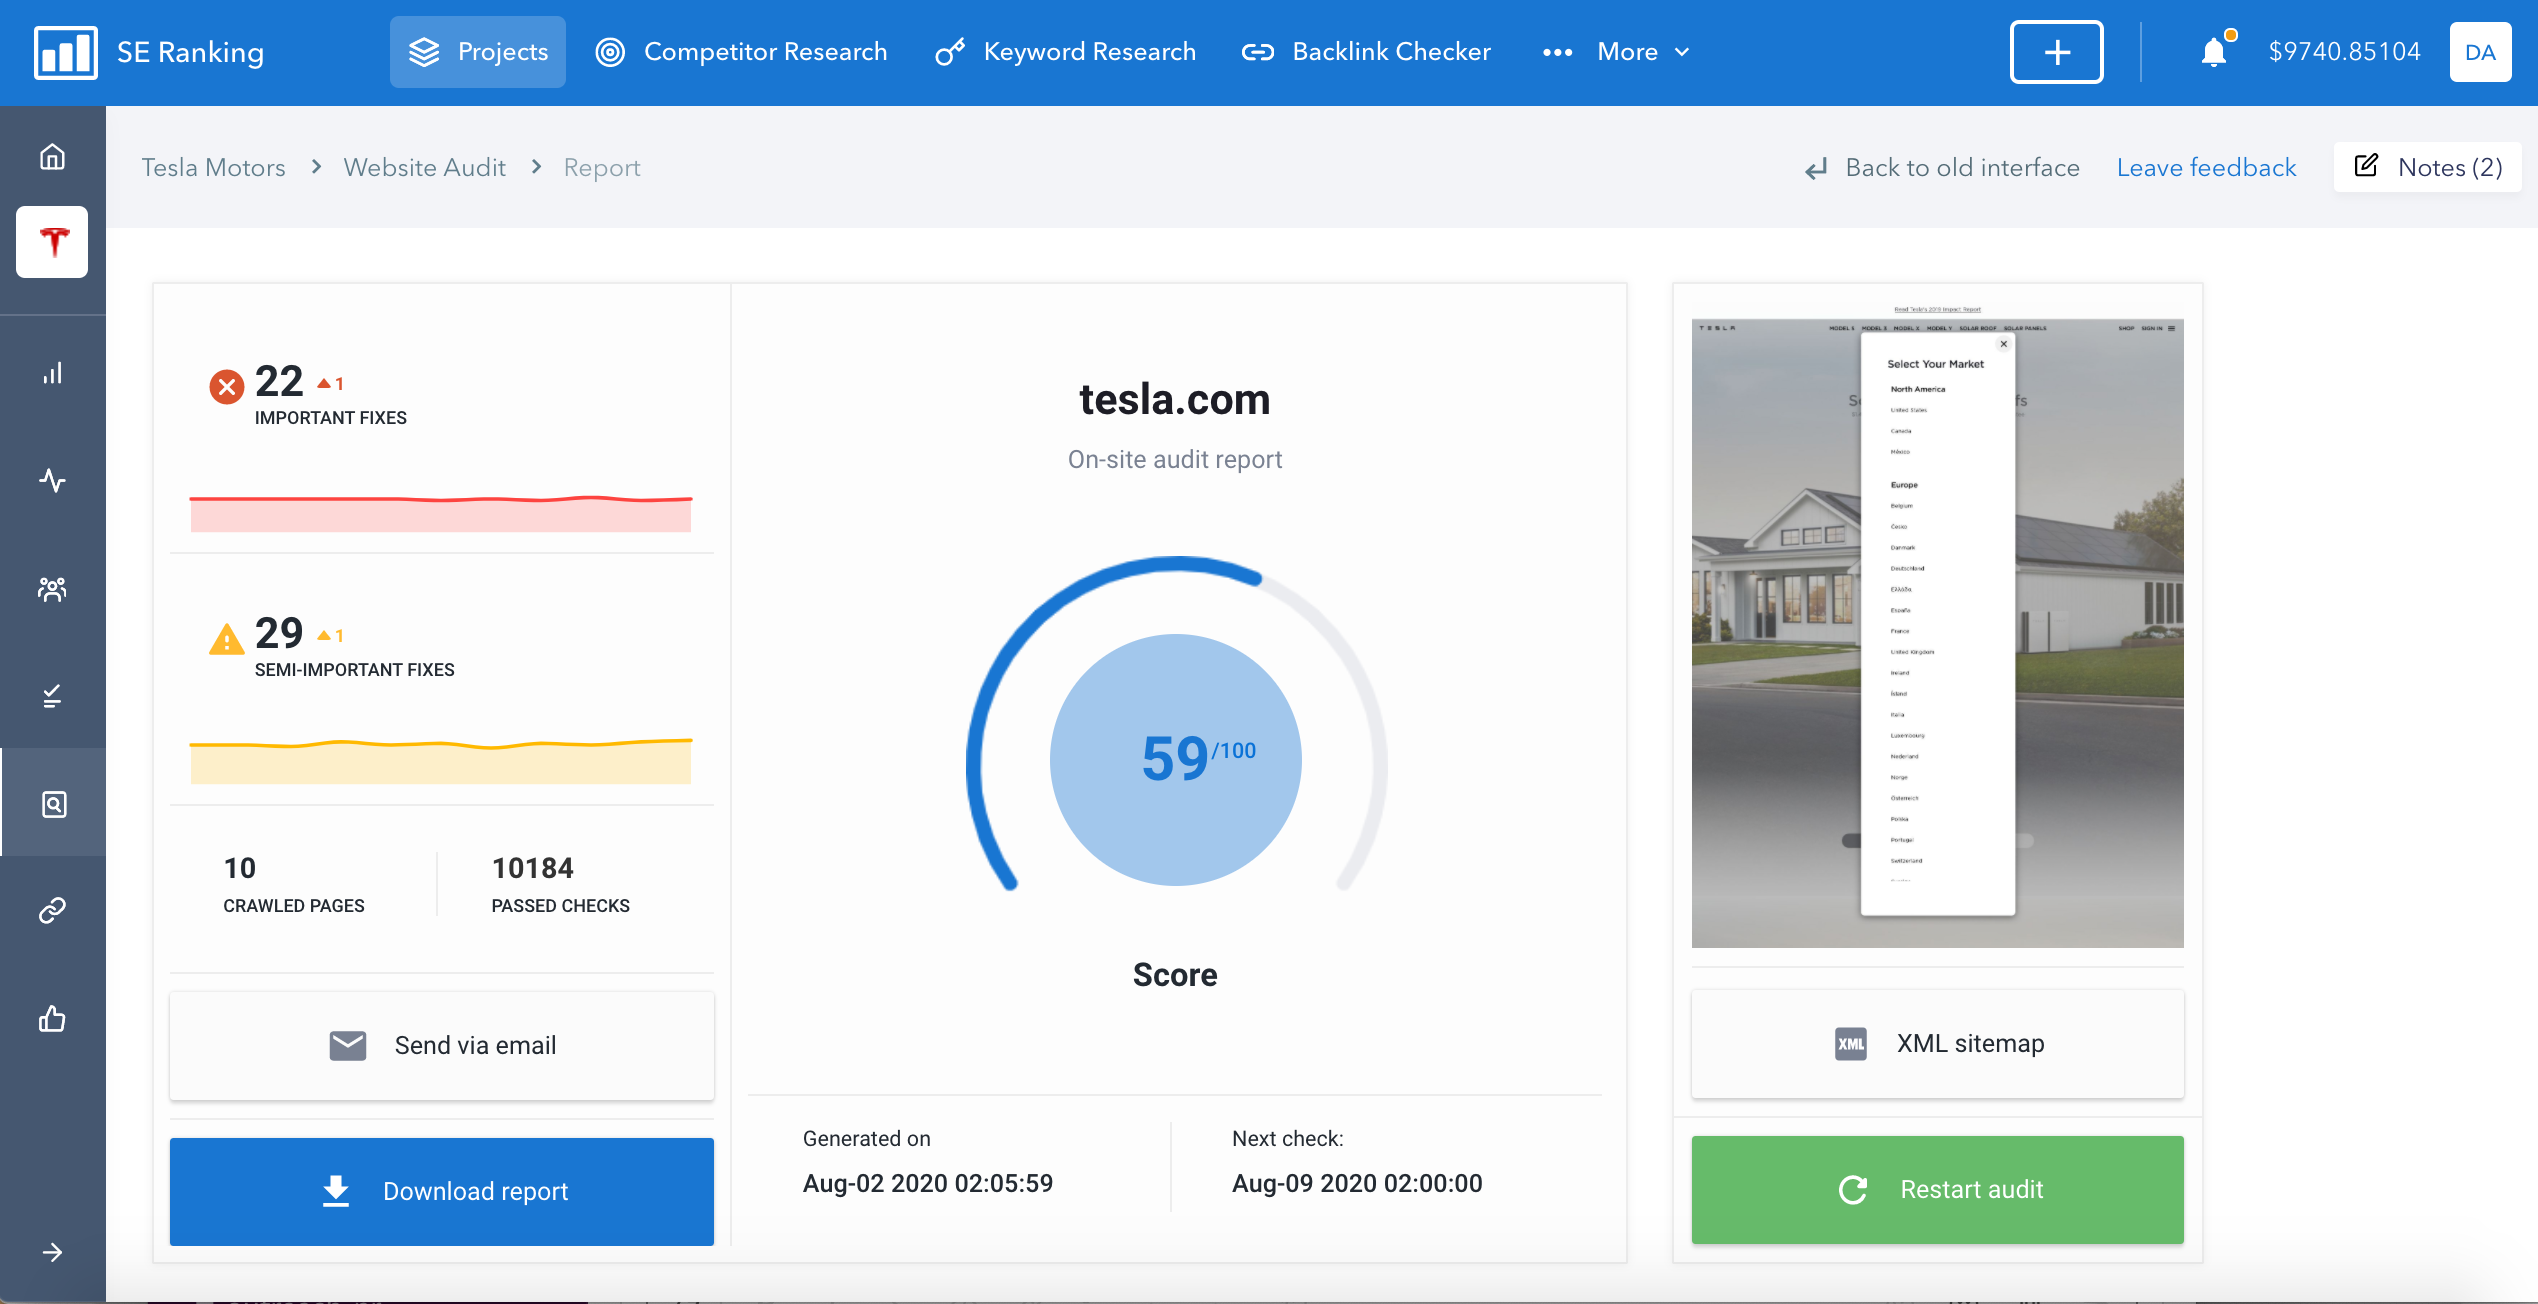Click Back to old interface link

click(x=1942, y=168)
